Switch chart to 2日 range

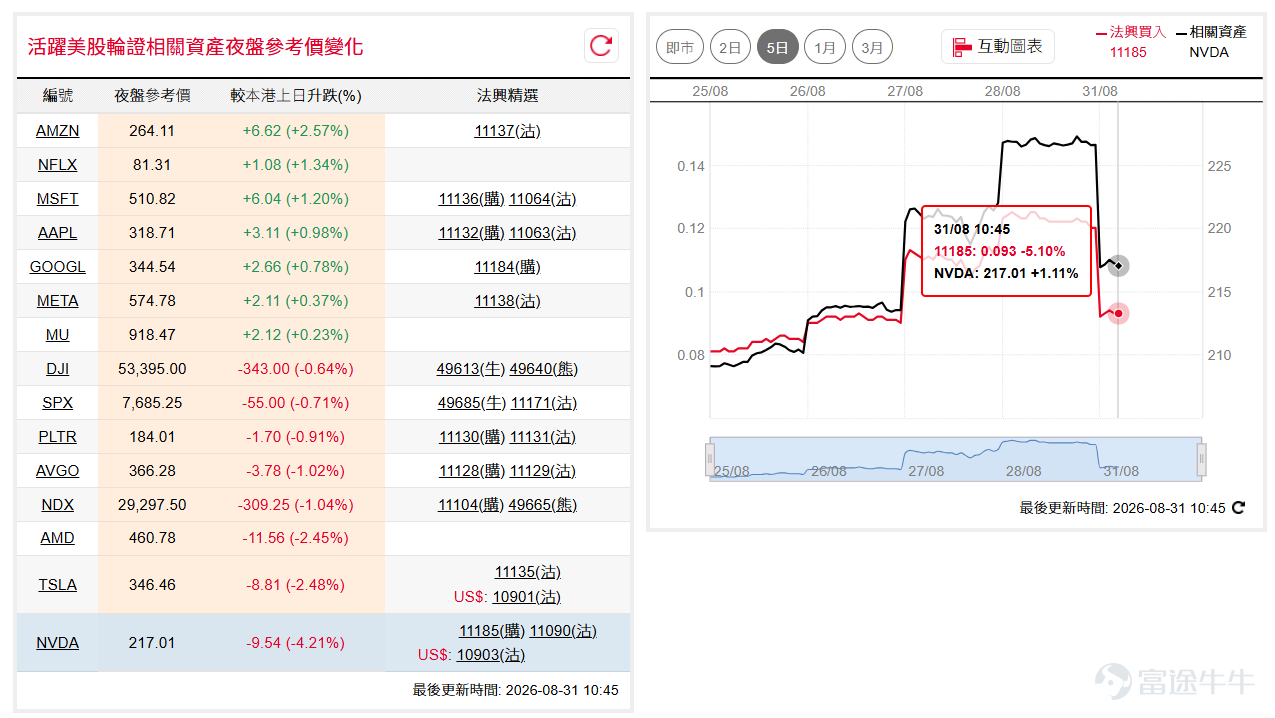(730, 47)
